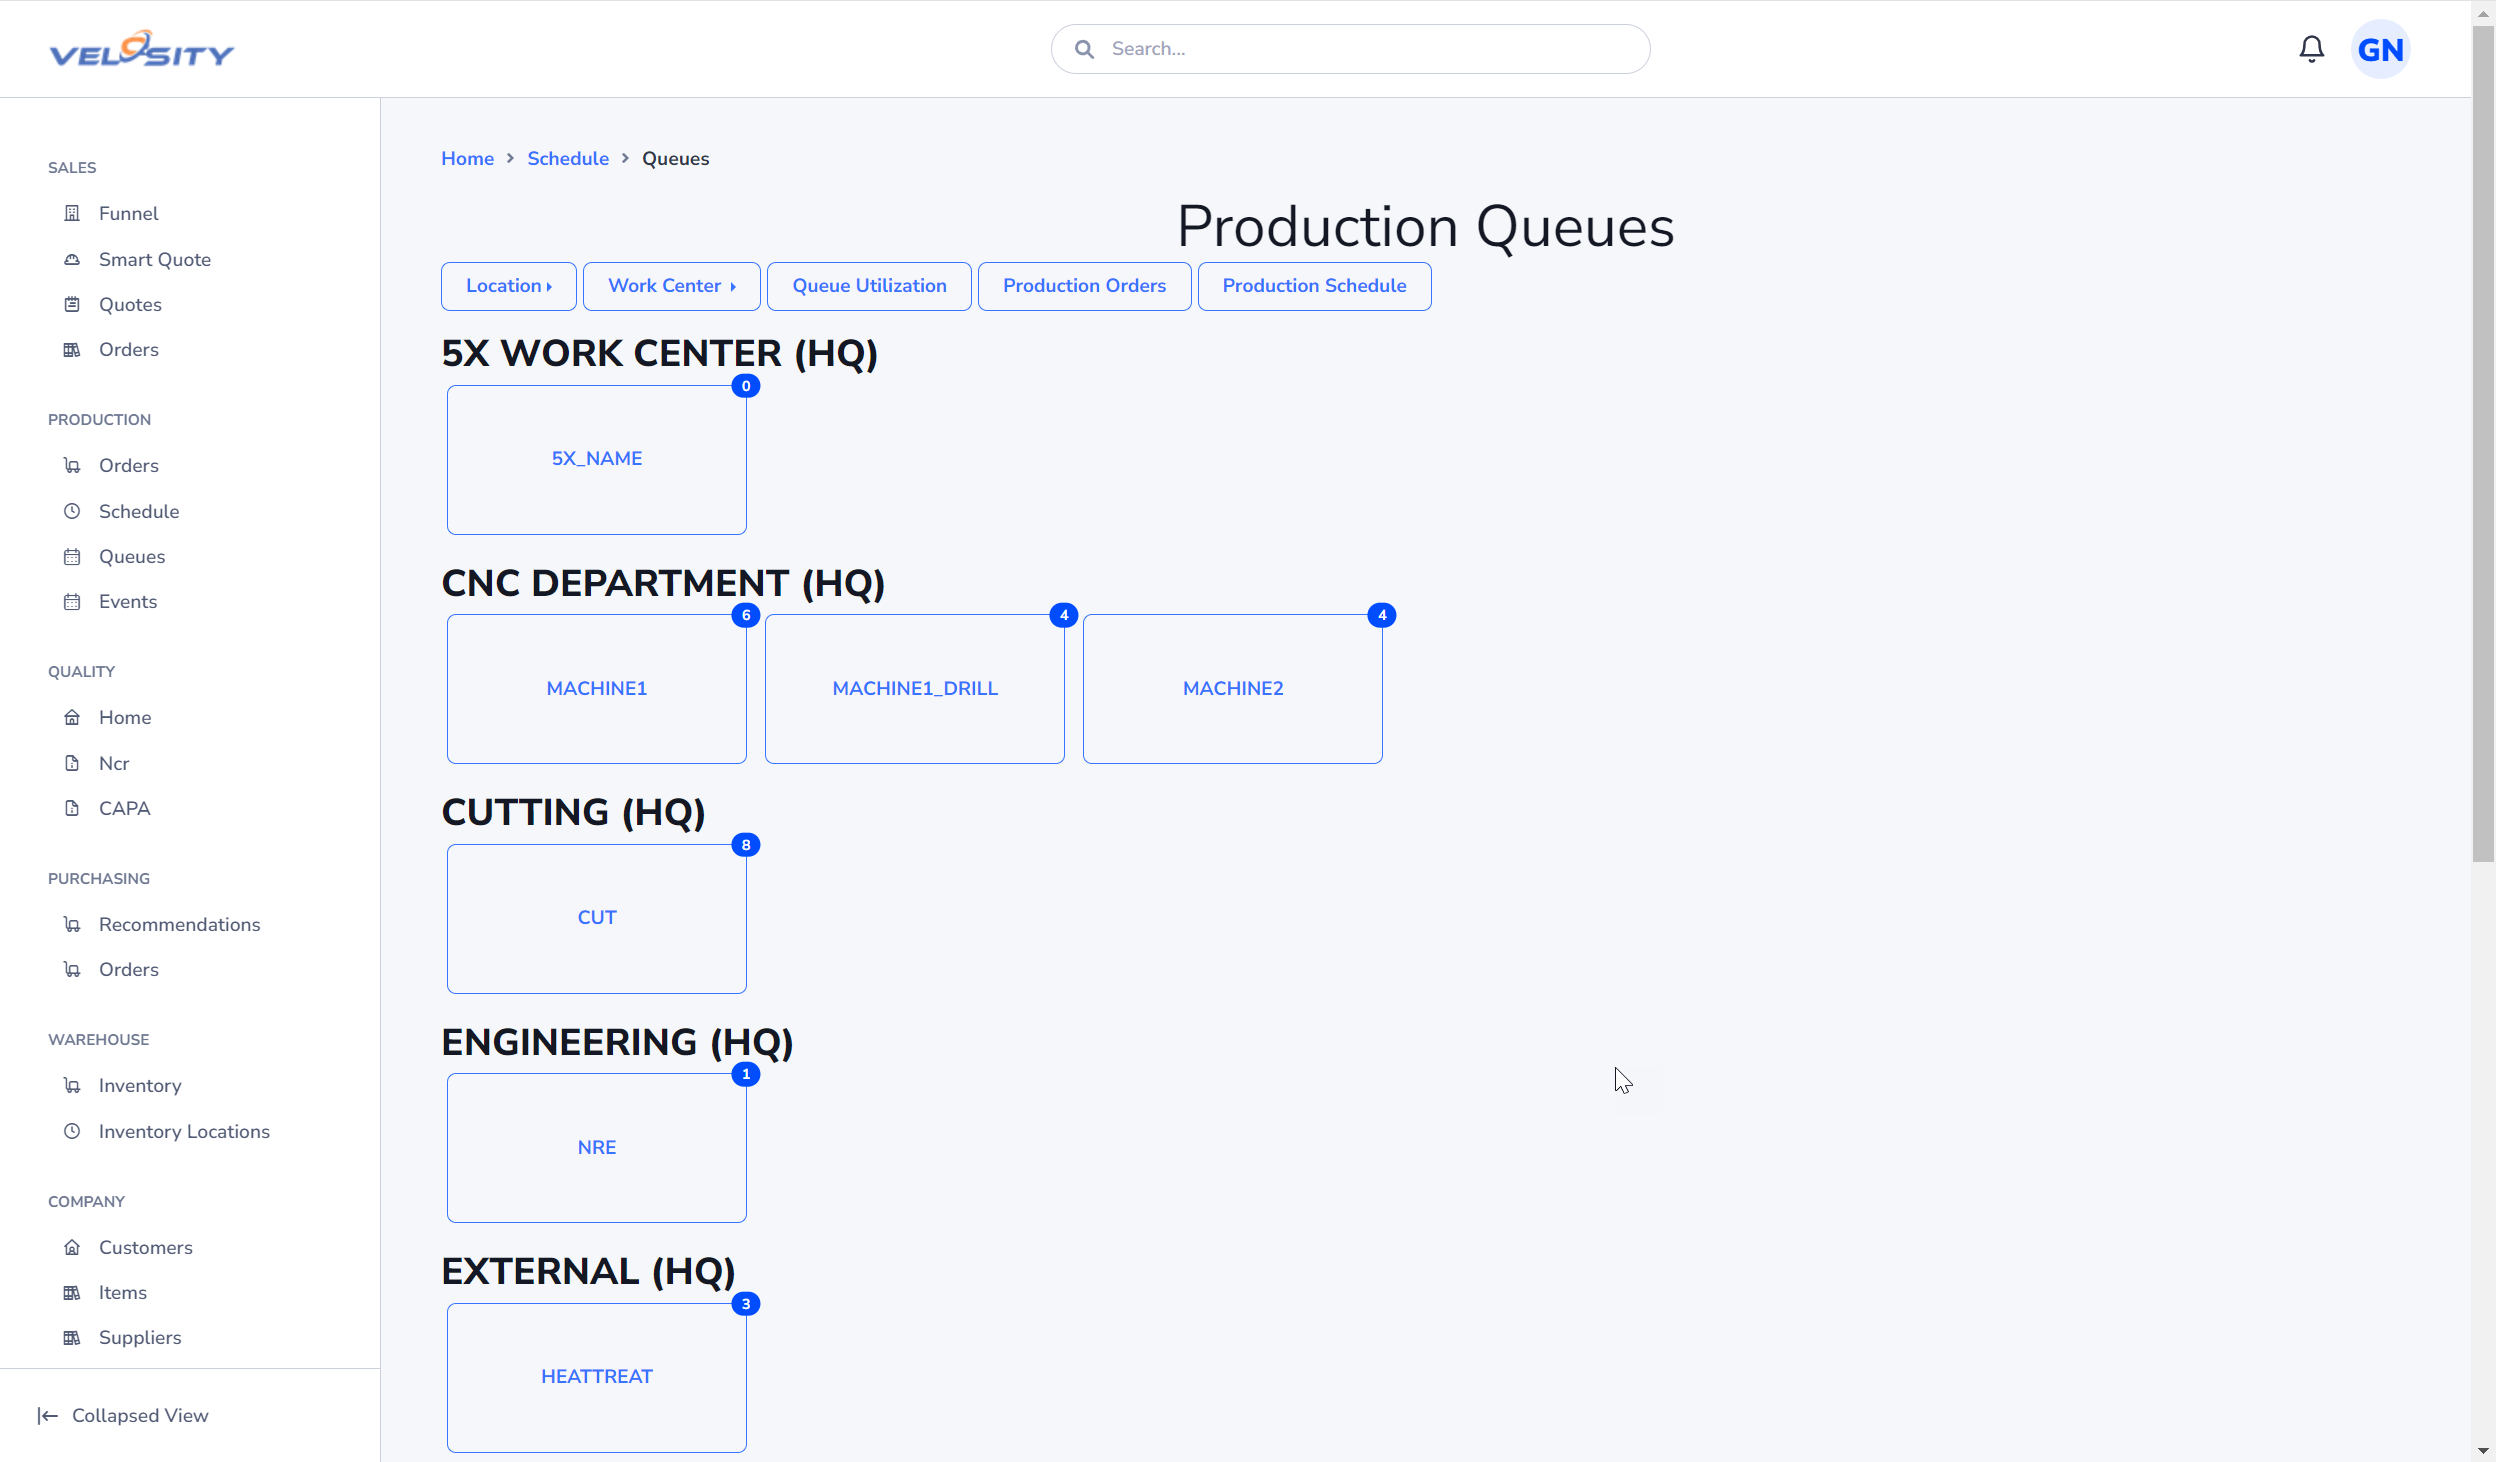Click the 1 badge on NRE
2496x1462 pixels.
746,1074
